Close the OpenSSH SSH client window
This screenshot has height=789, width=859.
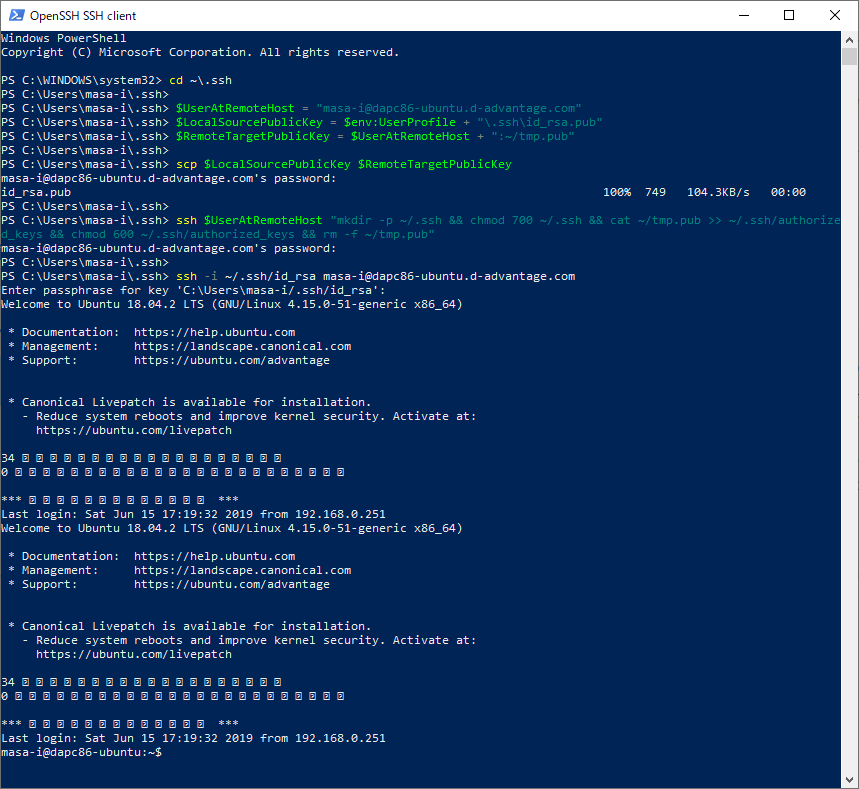(x=835, y=15)
